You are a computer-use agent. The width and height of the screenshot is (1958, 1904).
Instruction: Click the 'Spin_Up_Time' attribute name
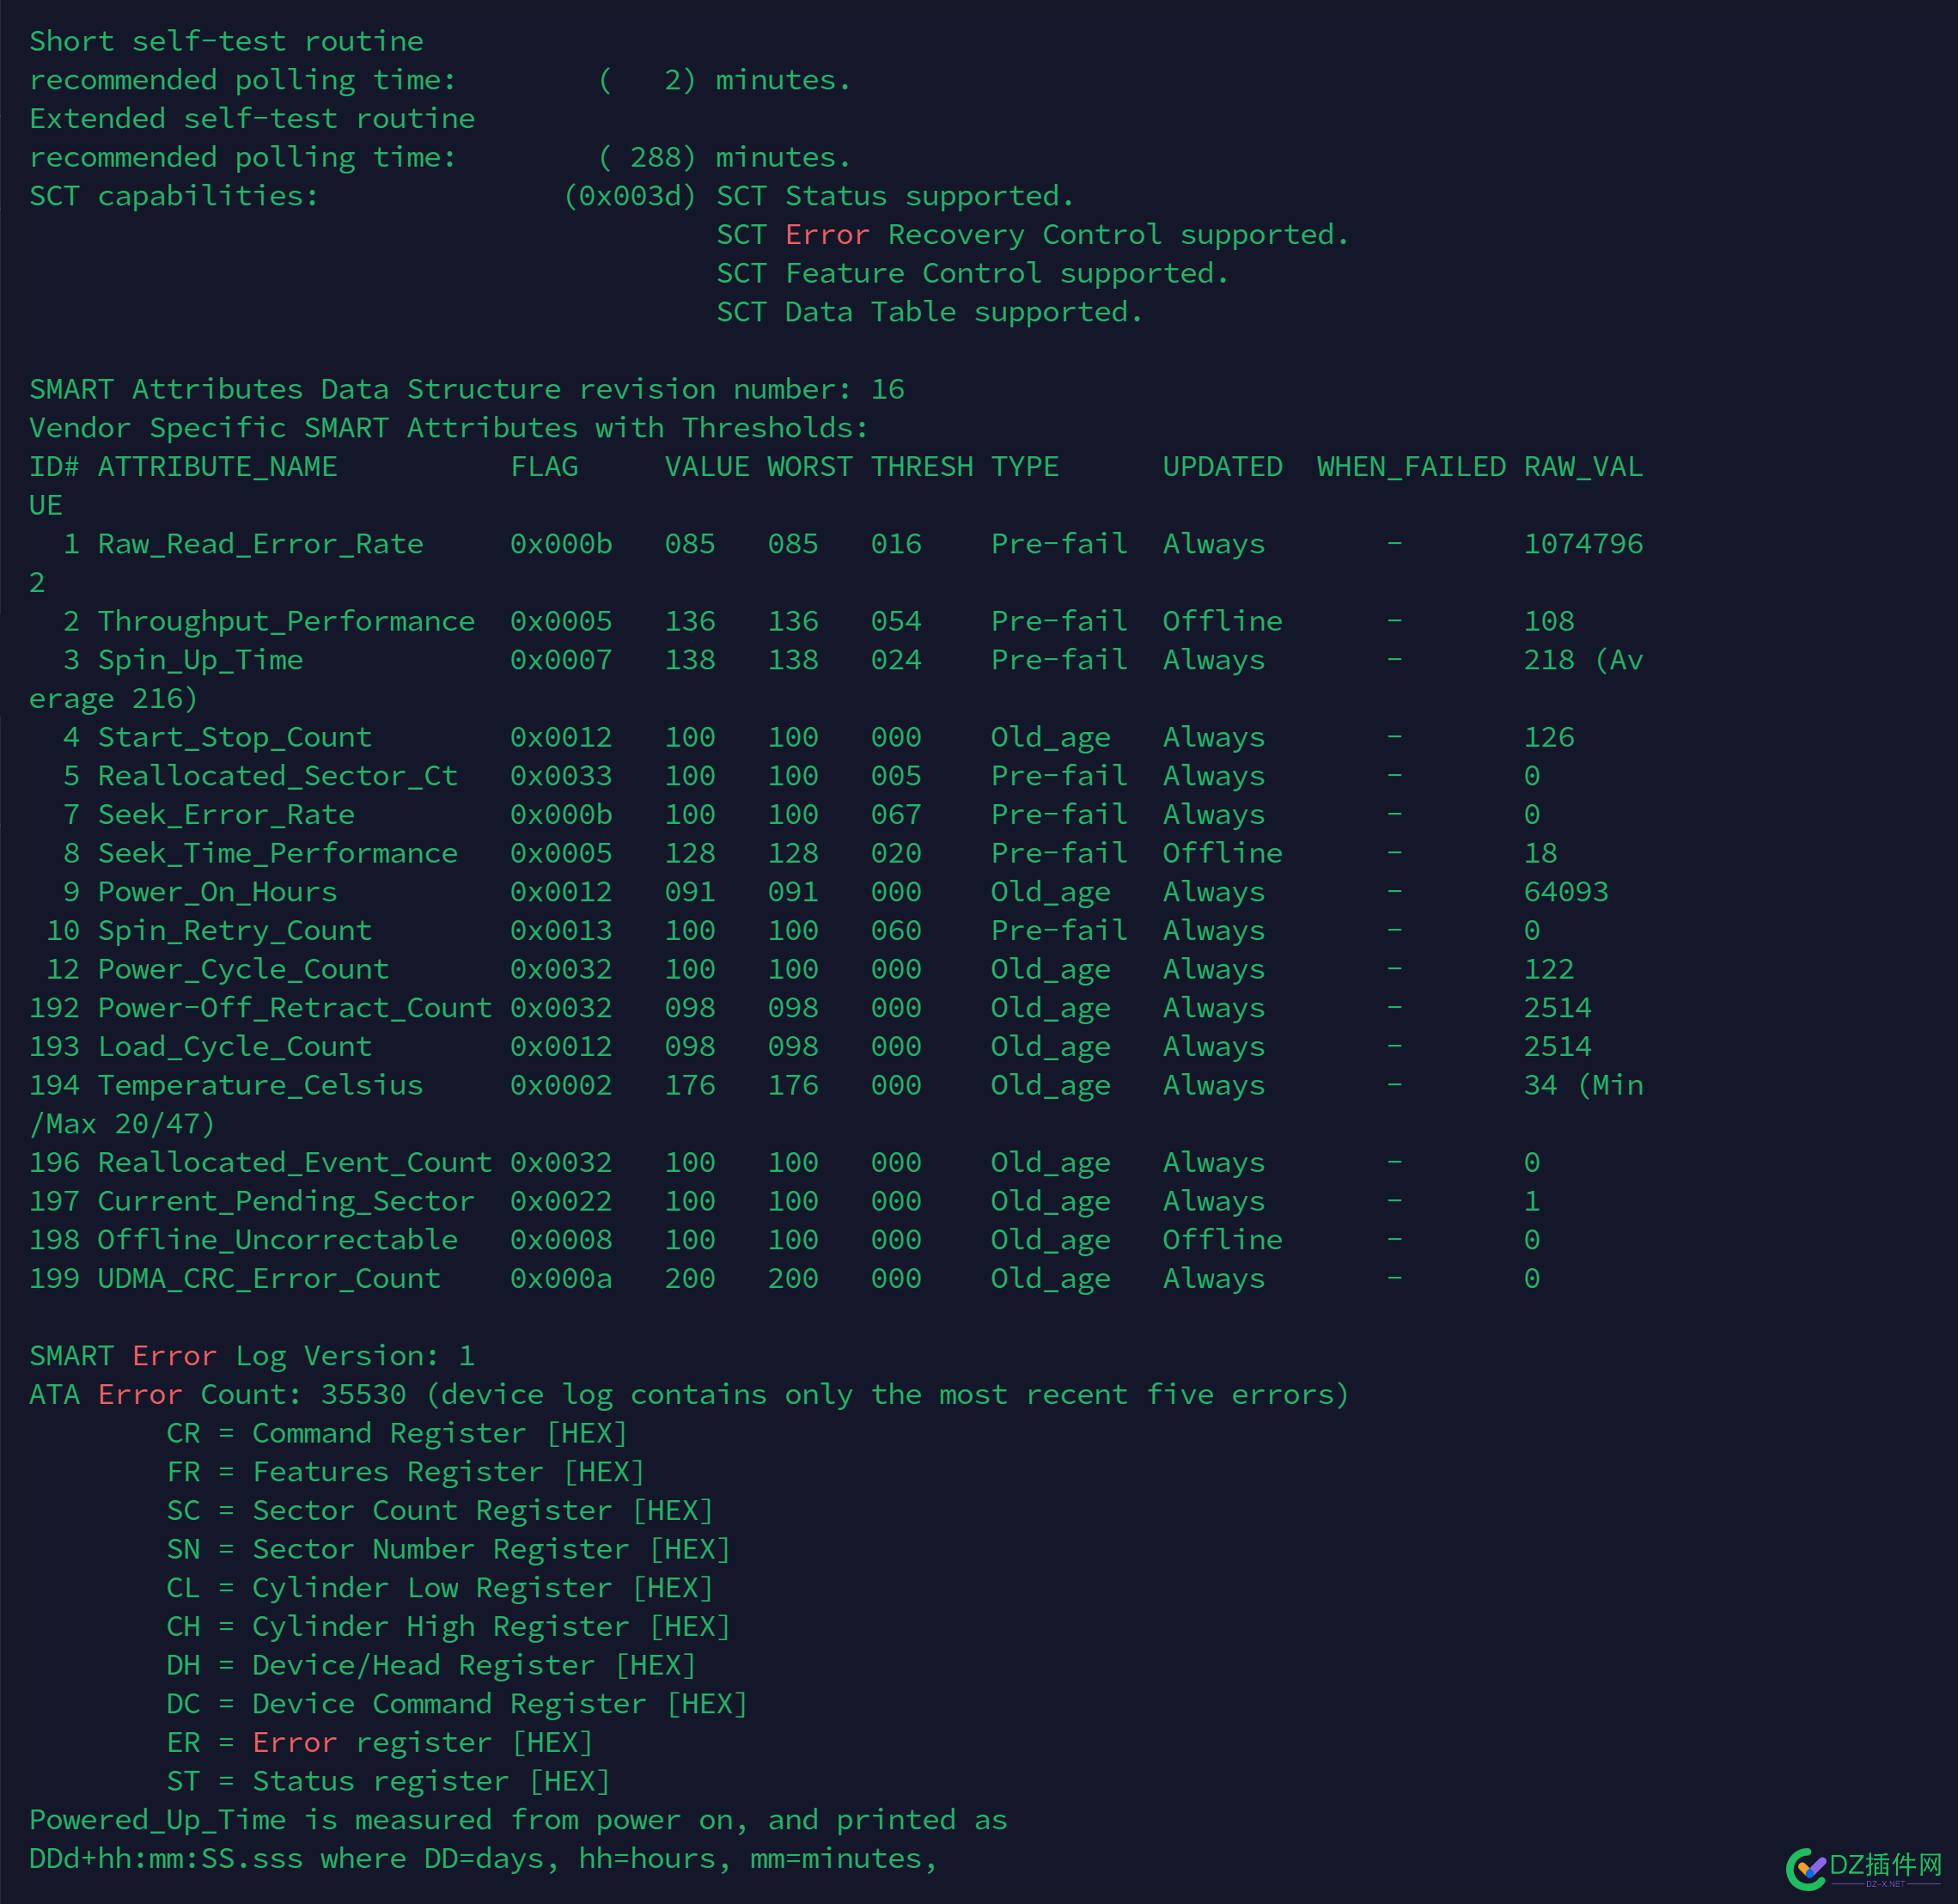(x=200, y=660)
